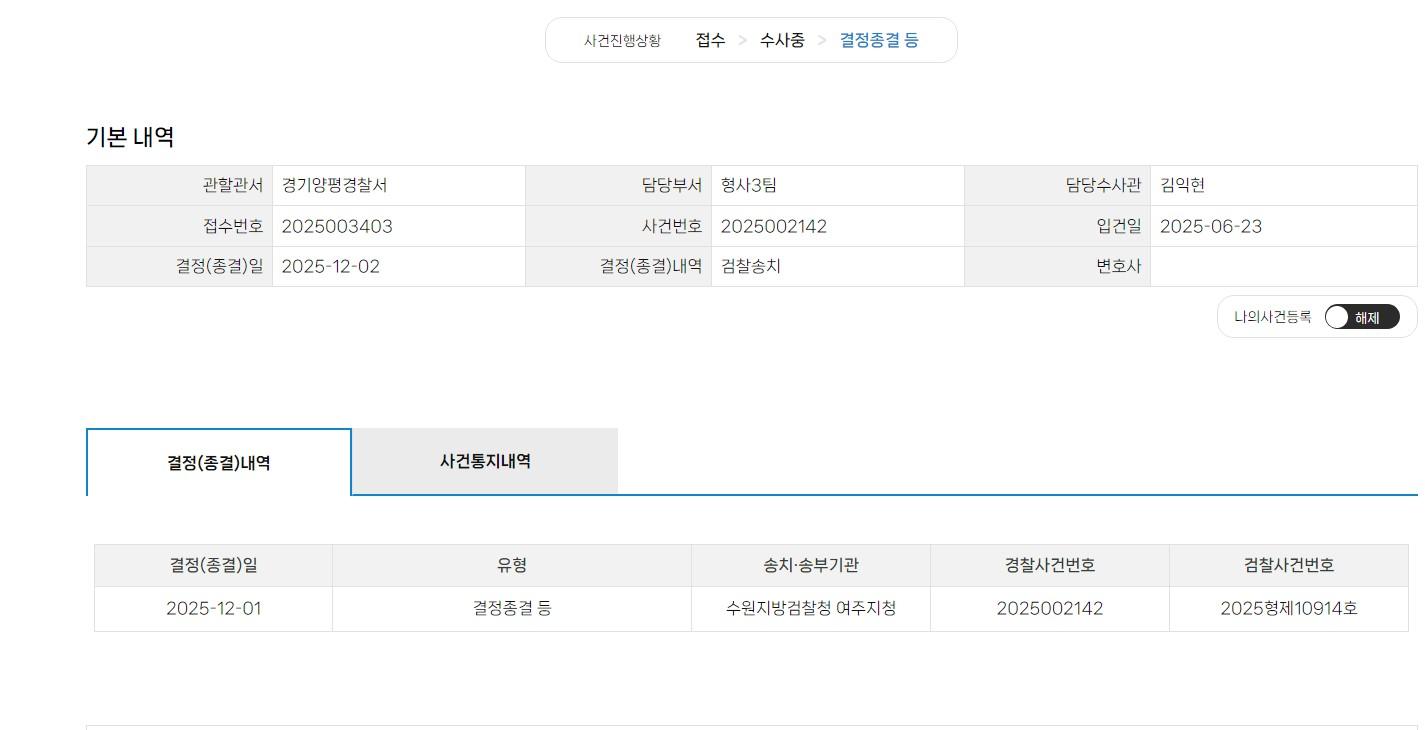The image size is (1425, 730).
Task: Click the empty 변호사 field cell
Action: [x=1282, y=267]
